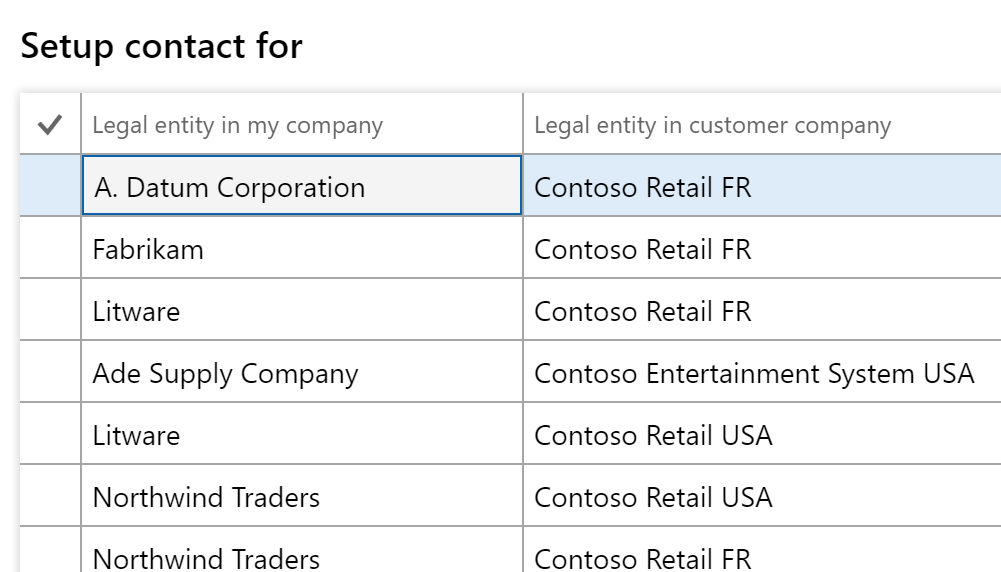
Task: Toggle row selector for Ade Supply Company
Action: [50, 373]
